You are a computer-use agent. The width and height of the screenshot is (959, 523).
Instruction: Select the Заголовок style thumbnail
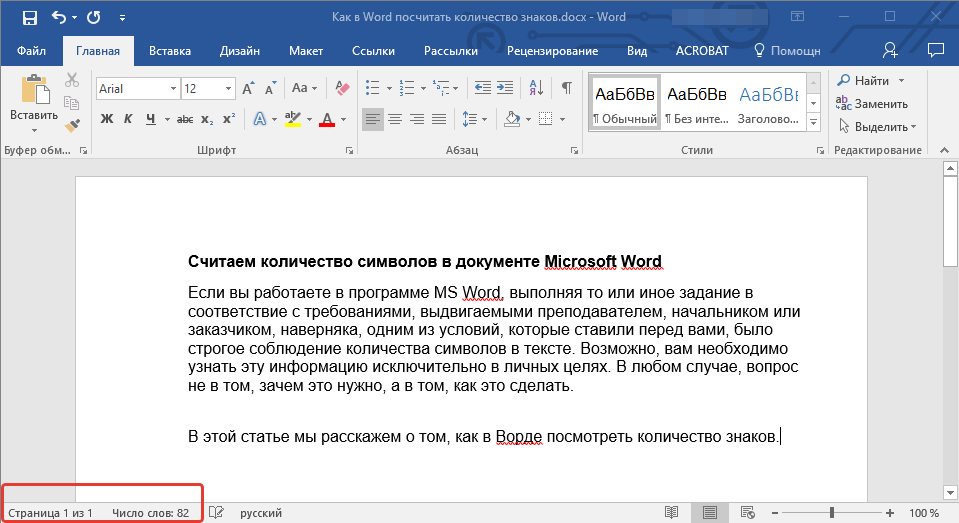768,103
